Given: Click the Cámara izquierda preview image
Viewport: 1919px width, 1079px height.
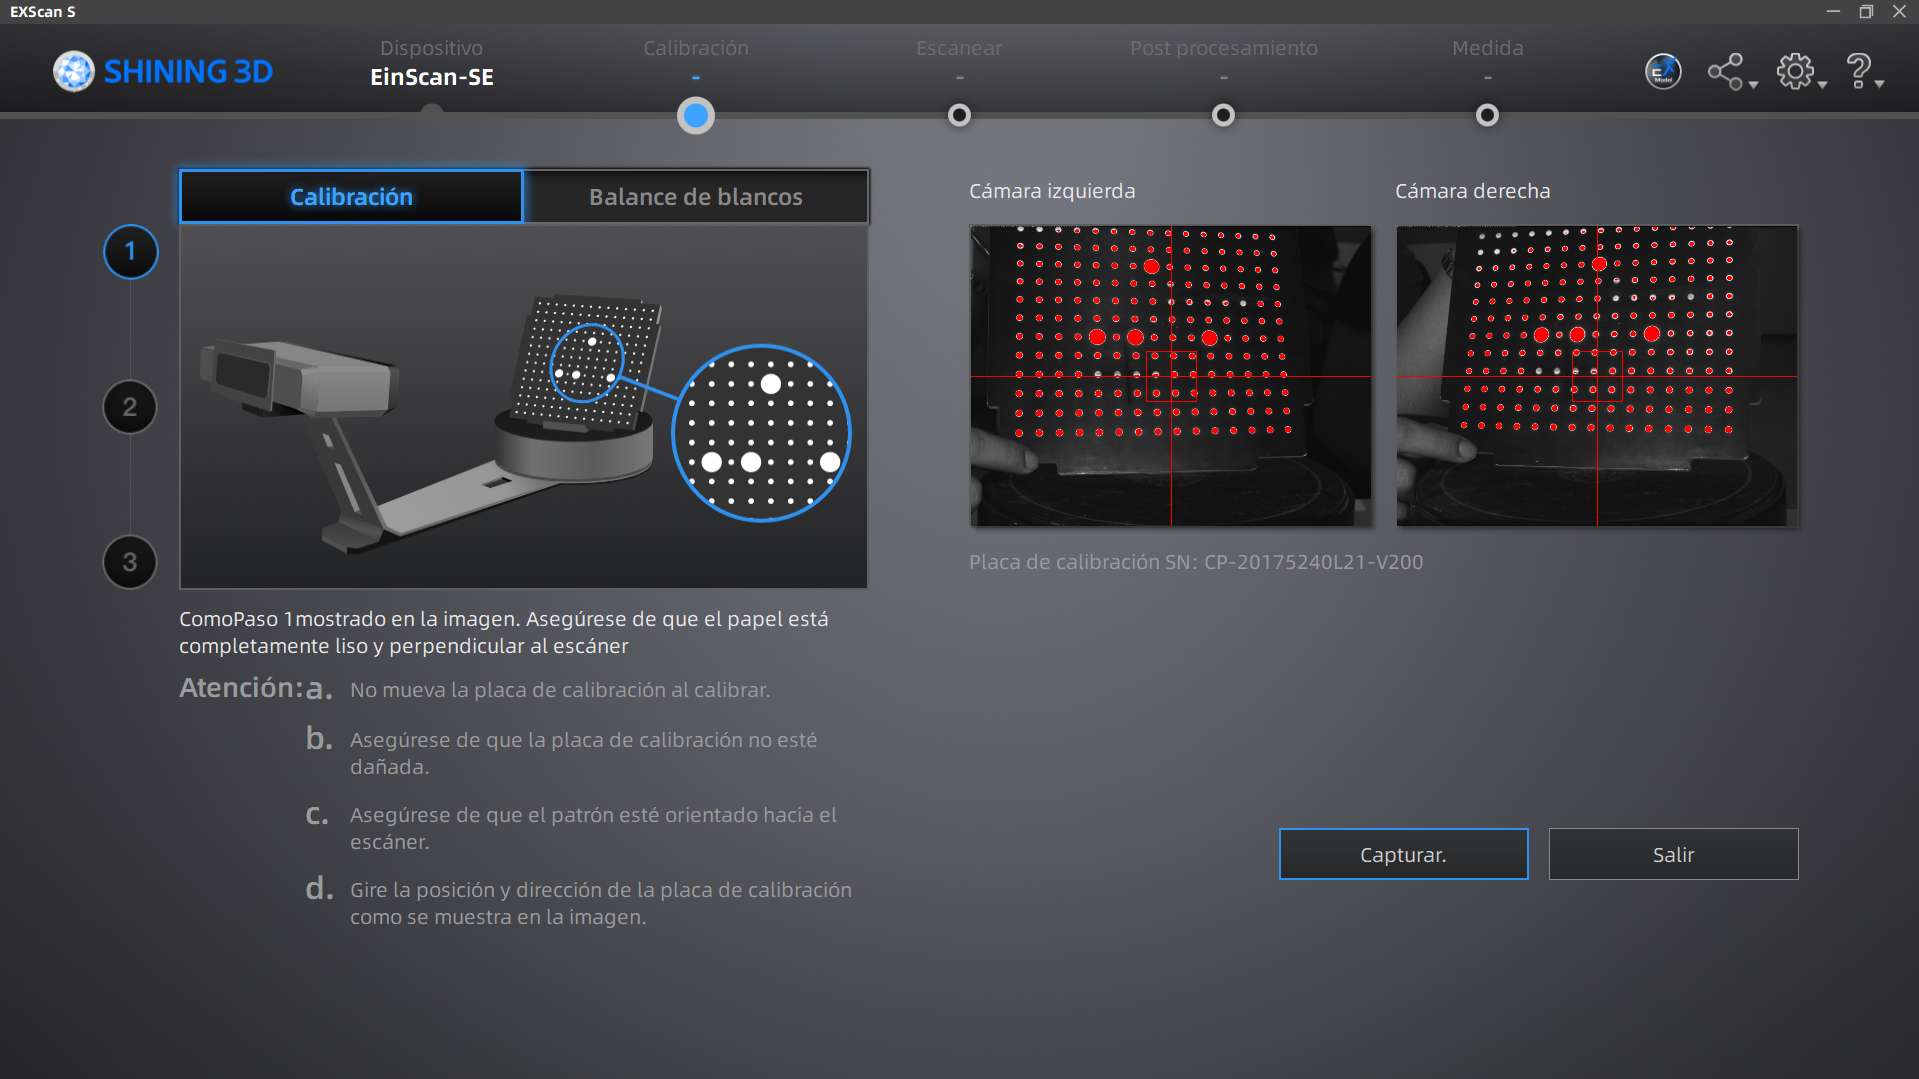Looking at the screenshot, I should (1170, 377).
